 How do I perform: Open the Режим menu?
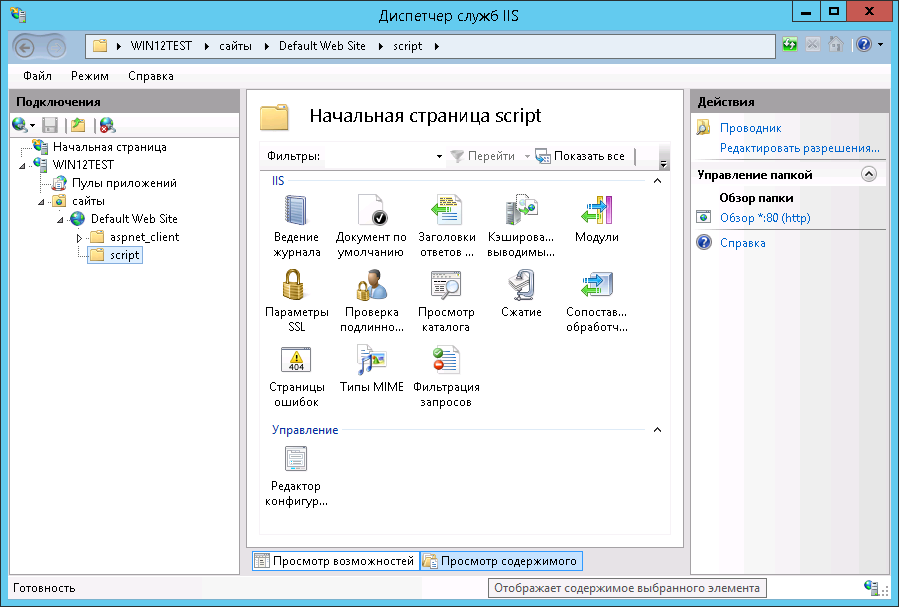point(90,76)
